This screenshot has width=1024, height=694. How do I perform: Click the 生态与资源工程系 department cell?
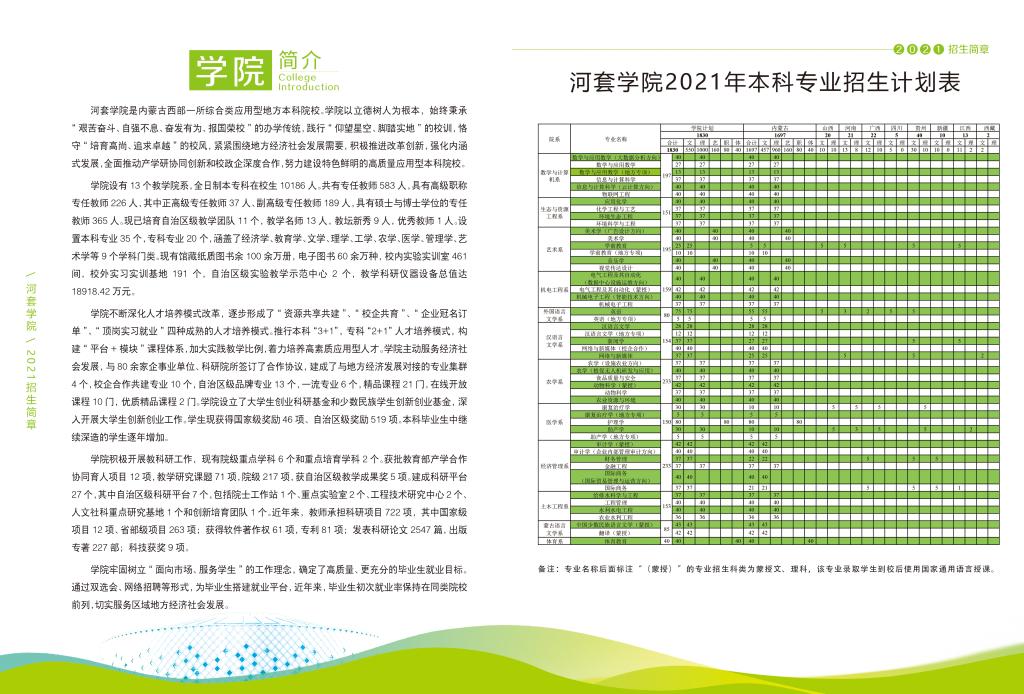point(554,212)
